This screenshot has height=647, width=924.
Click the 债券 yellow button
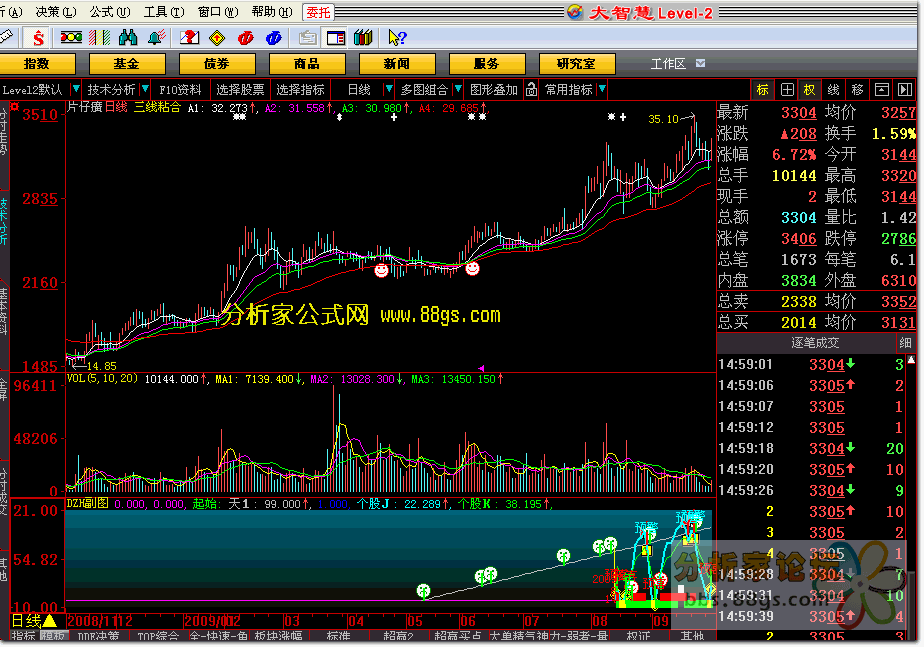tap(217, 64)
